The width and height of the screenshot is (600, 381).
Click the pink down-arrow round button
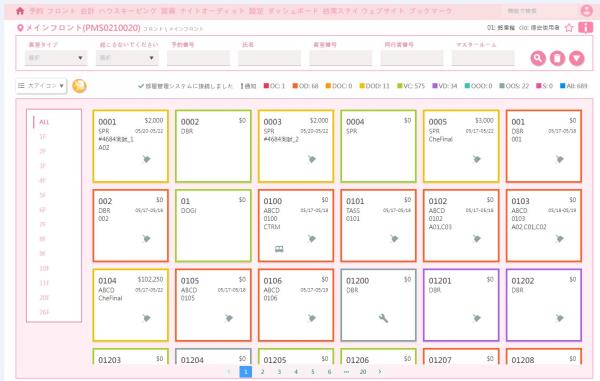(577, 58)
